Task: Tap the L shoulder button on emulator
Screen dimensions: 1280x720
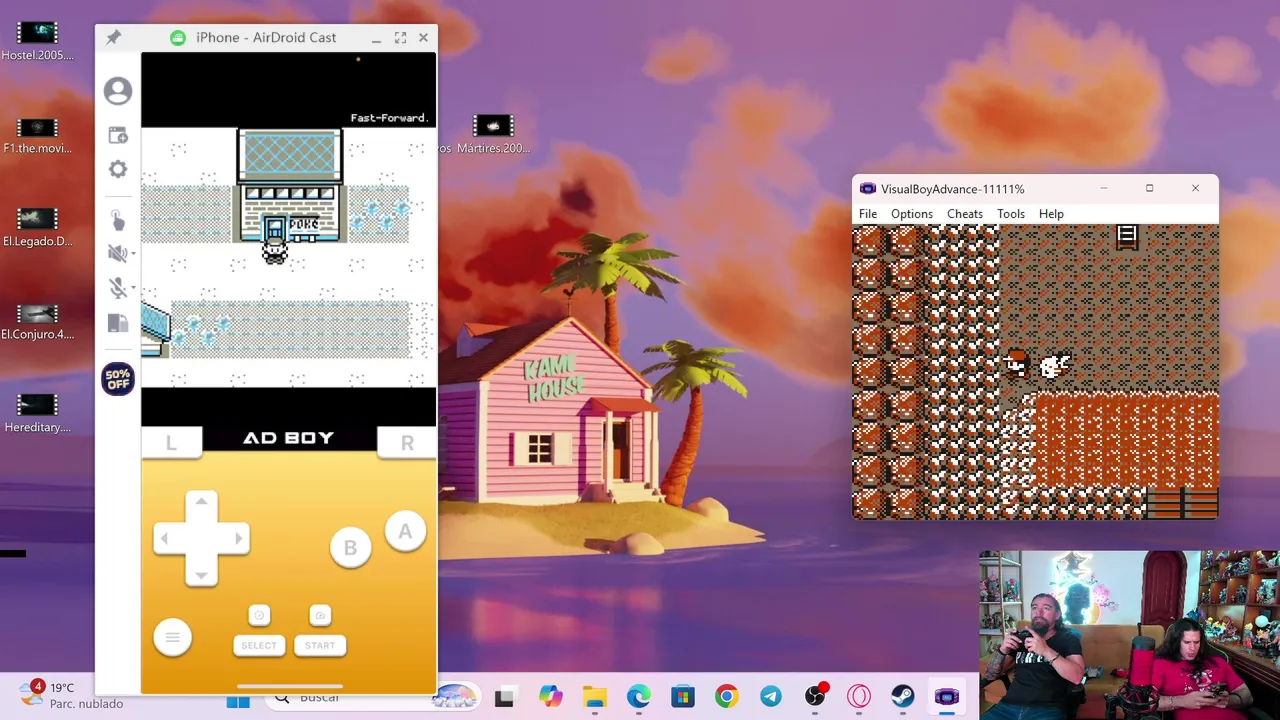Action: click(171, 443)
